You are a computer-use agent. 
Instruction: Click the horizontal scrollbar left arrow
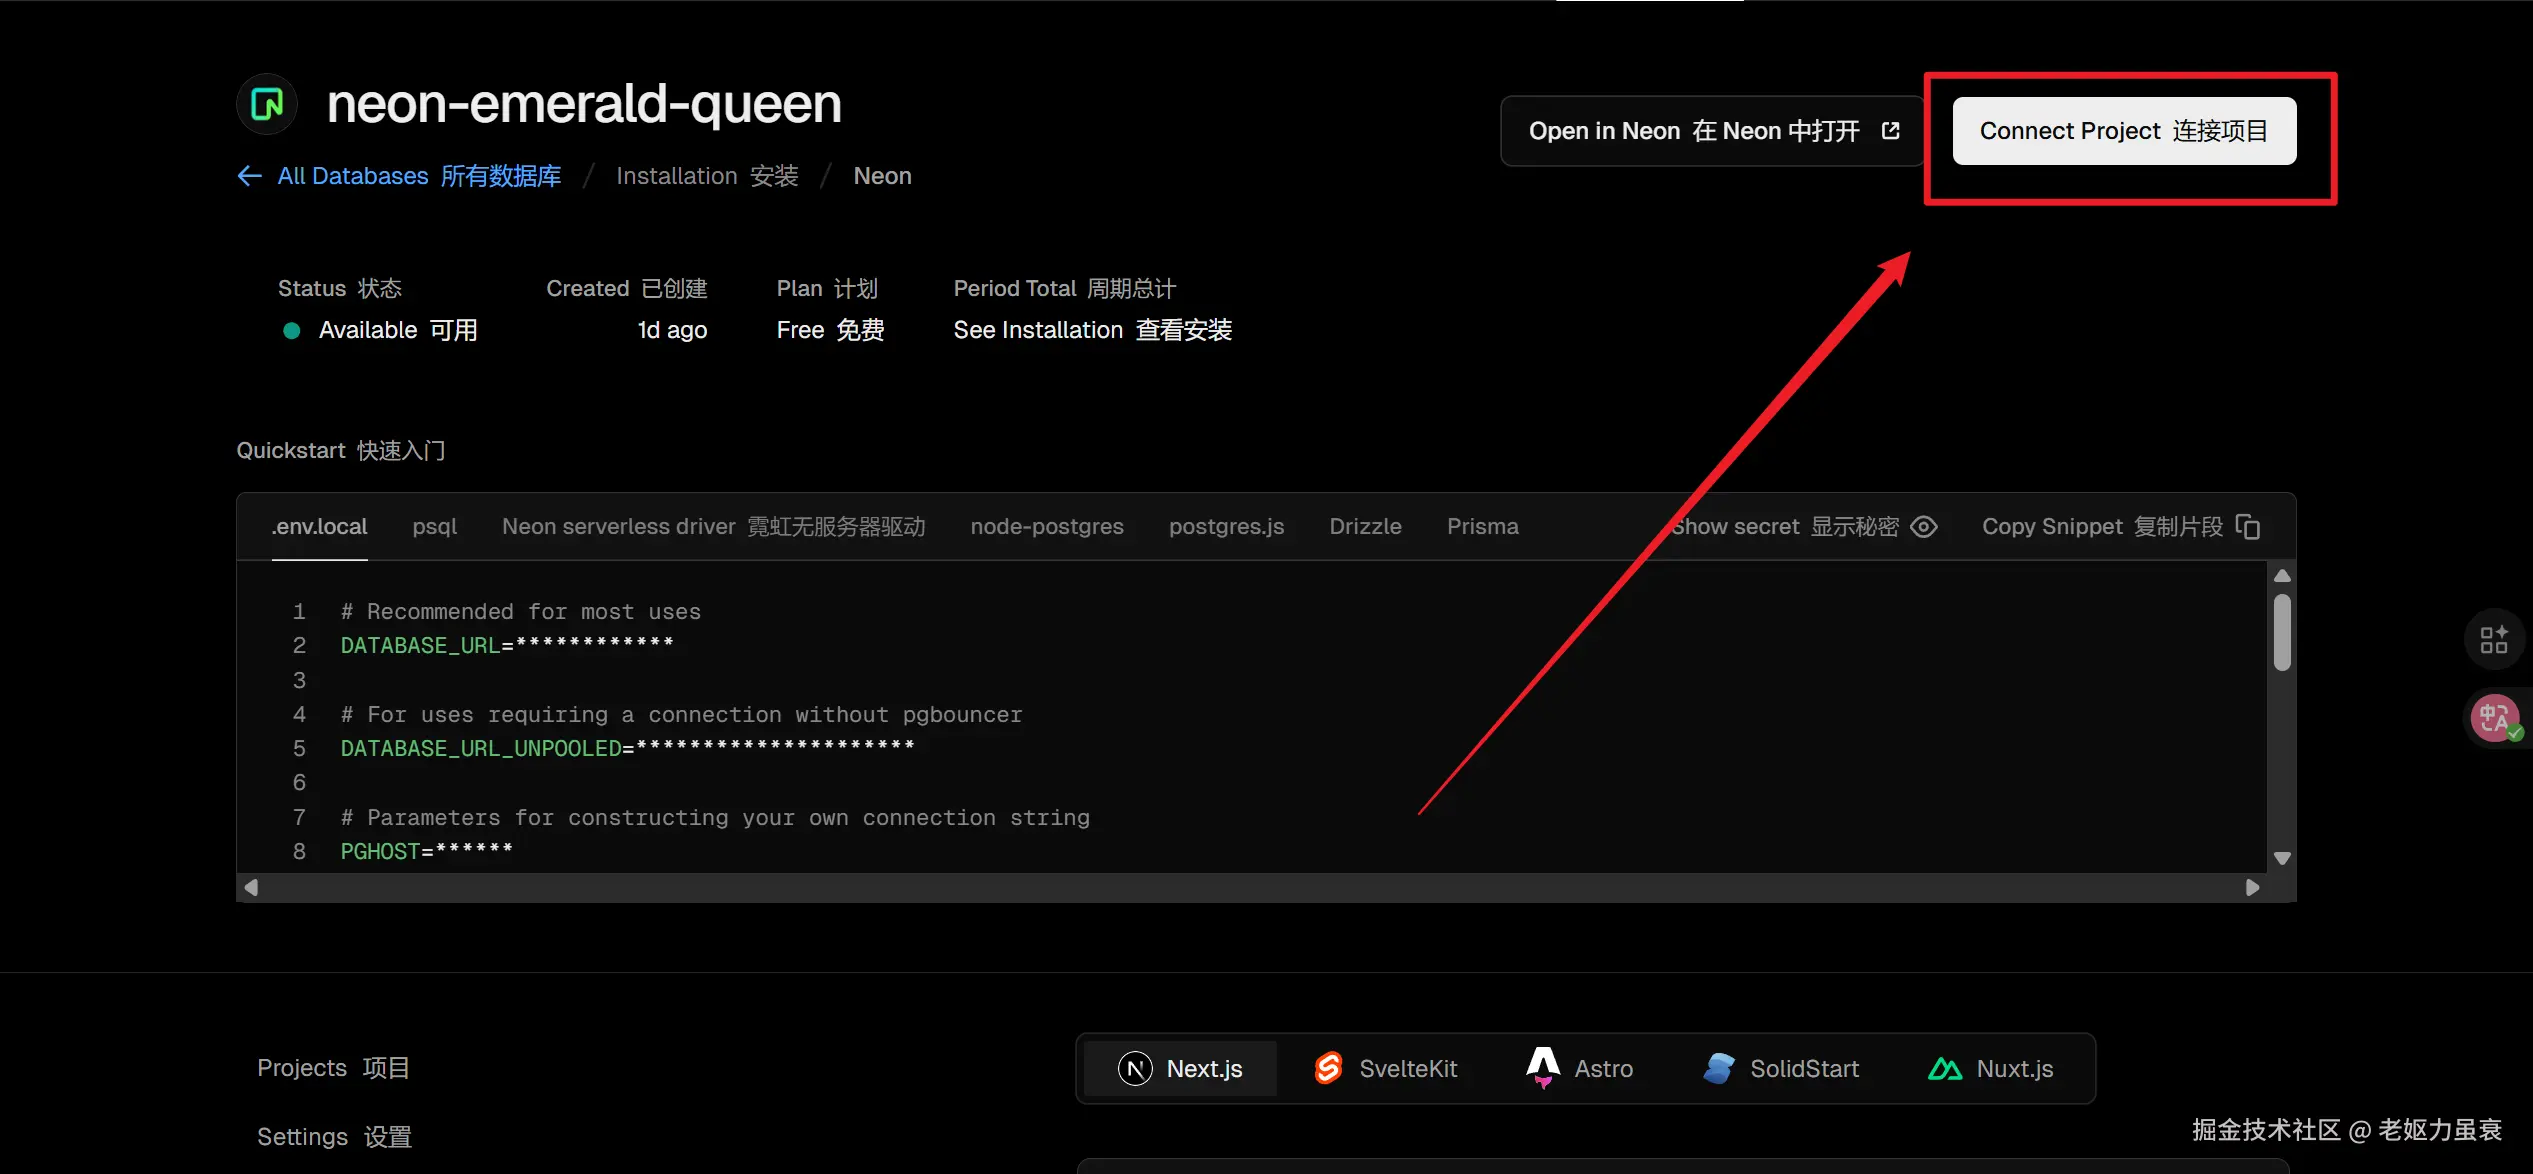(251, 888)
